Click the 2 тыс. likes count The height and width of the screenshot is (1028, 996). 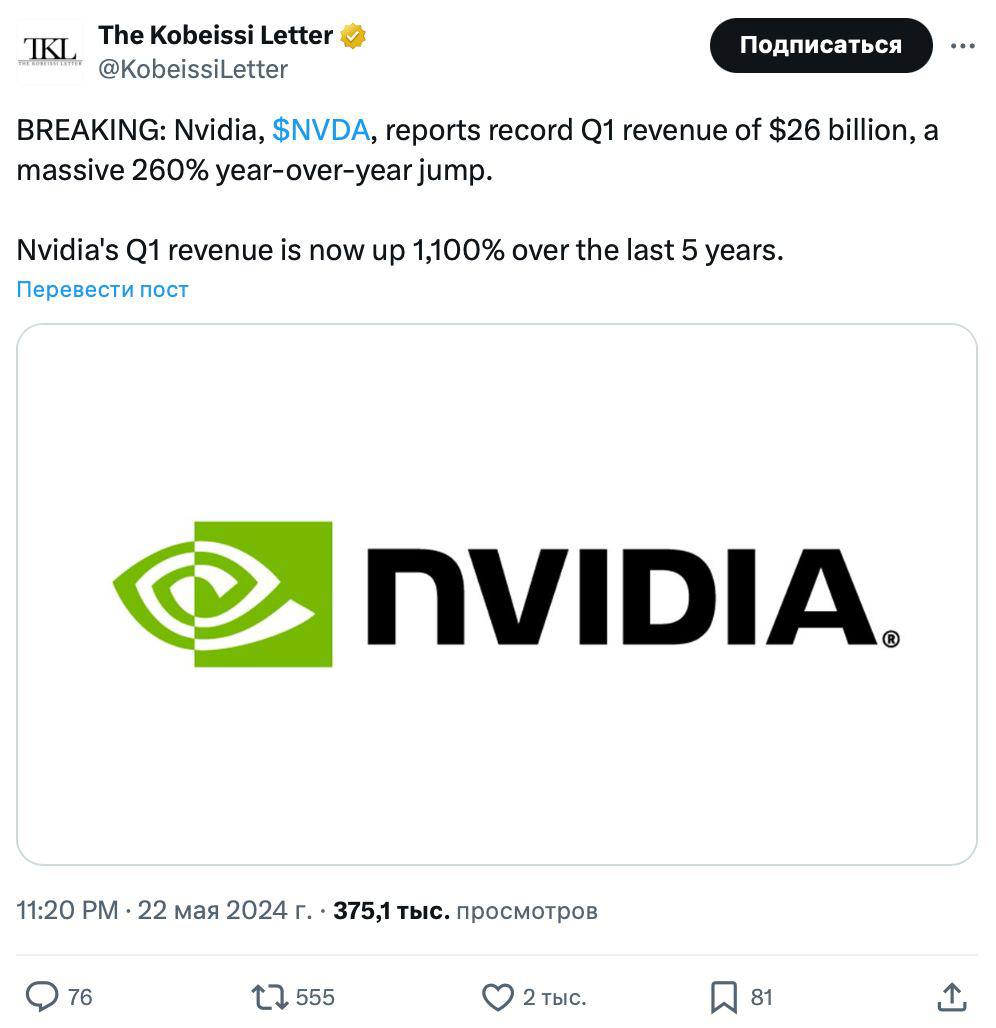[554, 997]
